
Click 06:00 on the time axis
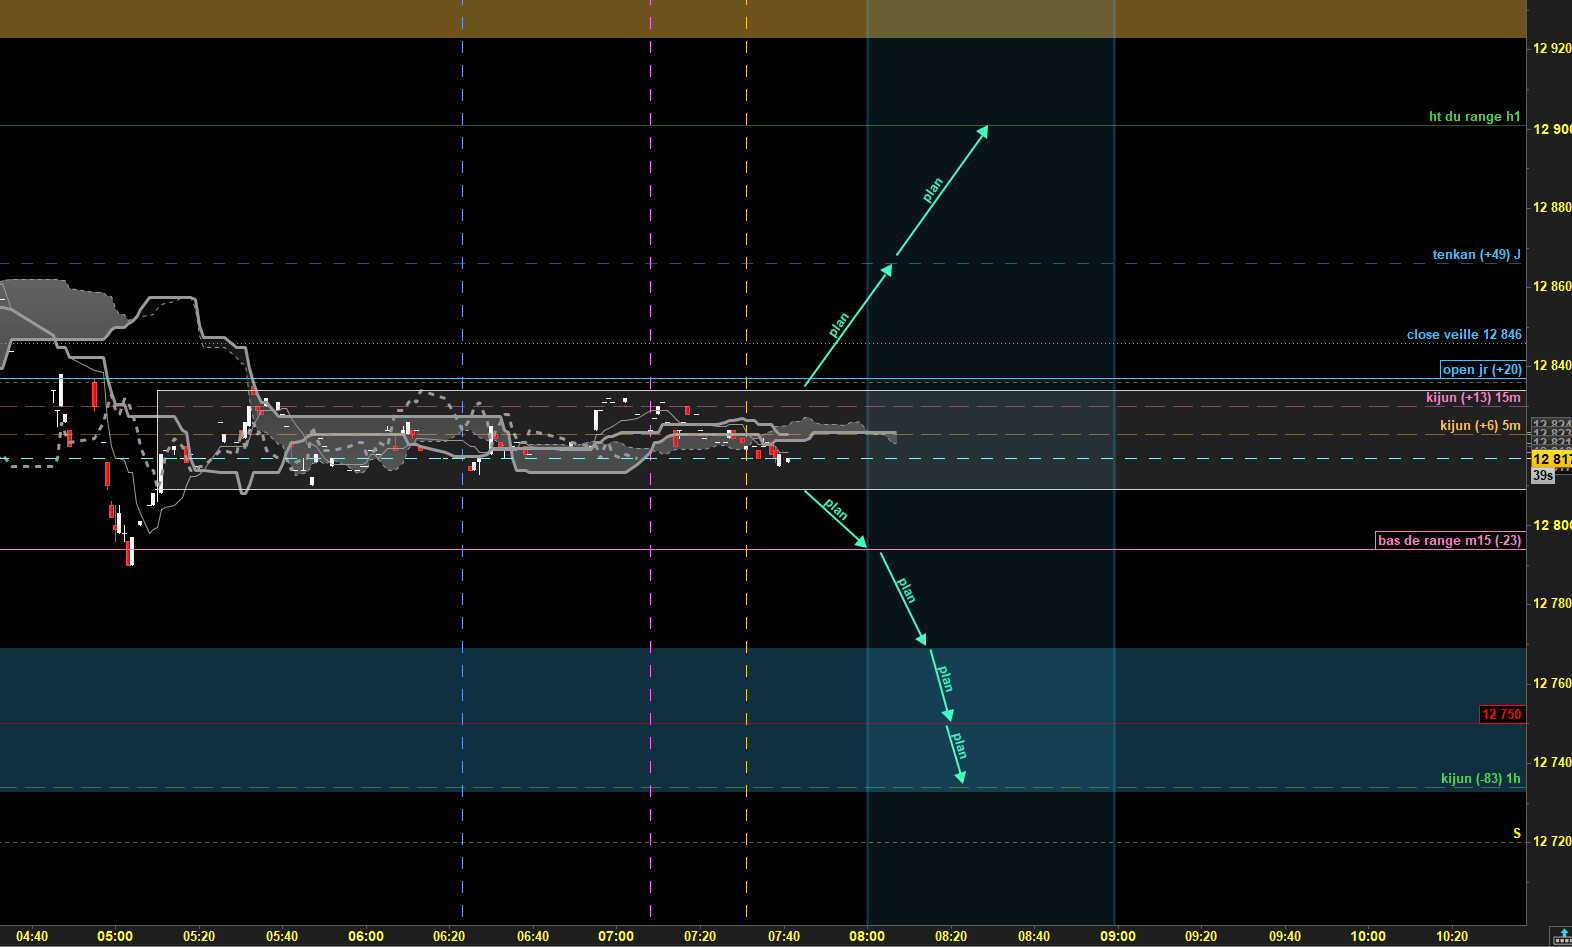click(x=366, y=936)
